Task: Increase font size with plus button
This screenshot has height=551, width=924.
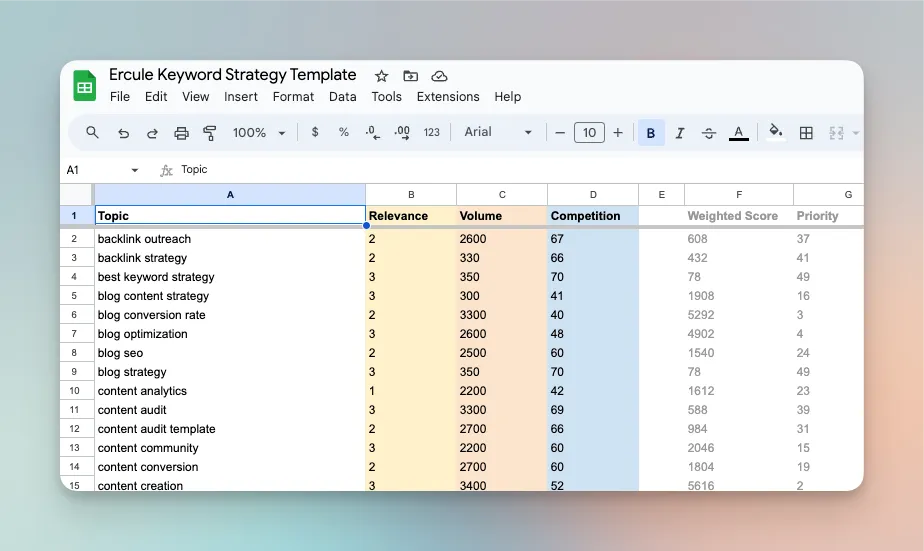Action: click(x=618, y=133)
